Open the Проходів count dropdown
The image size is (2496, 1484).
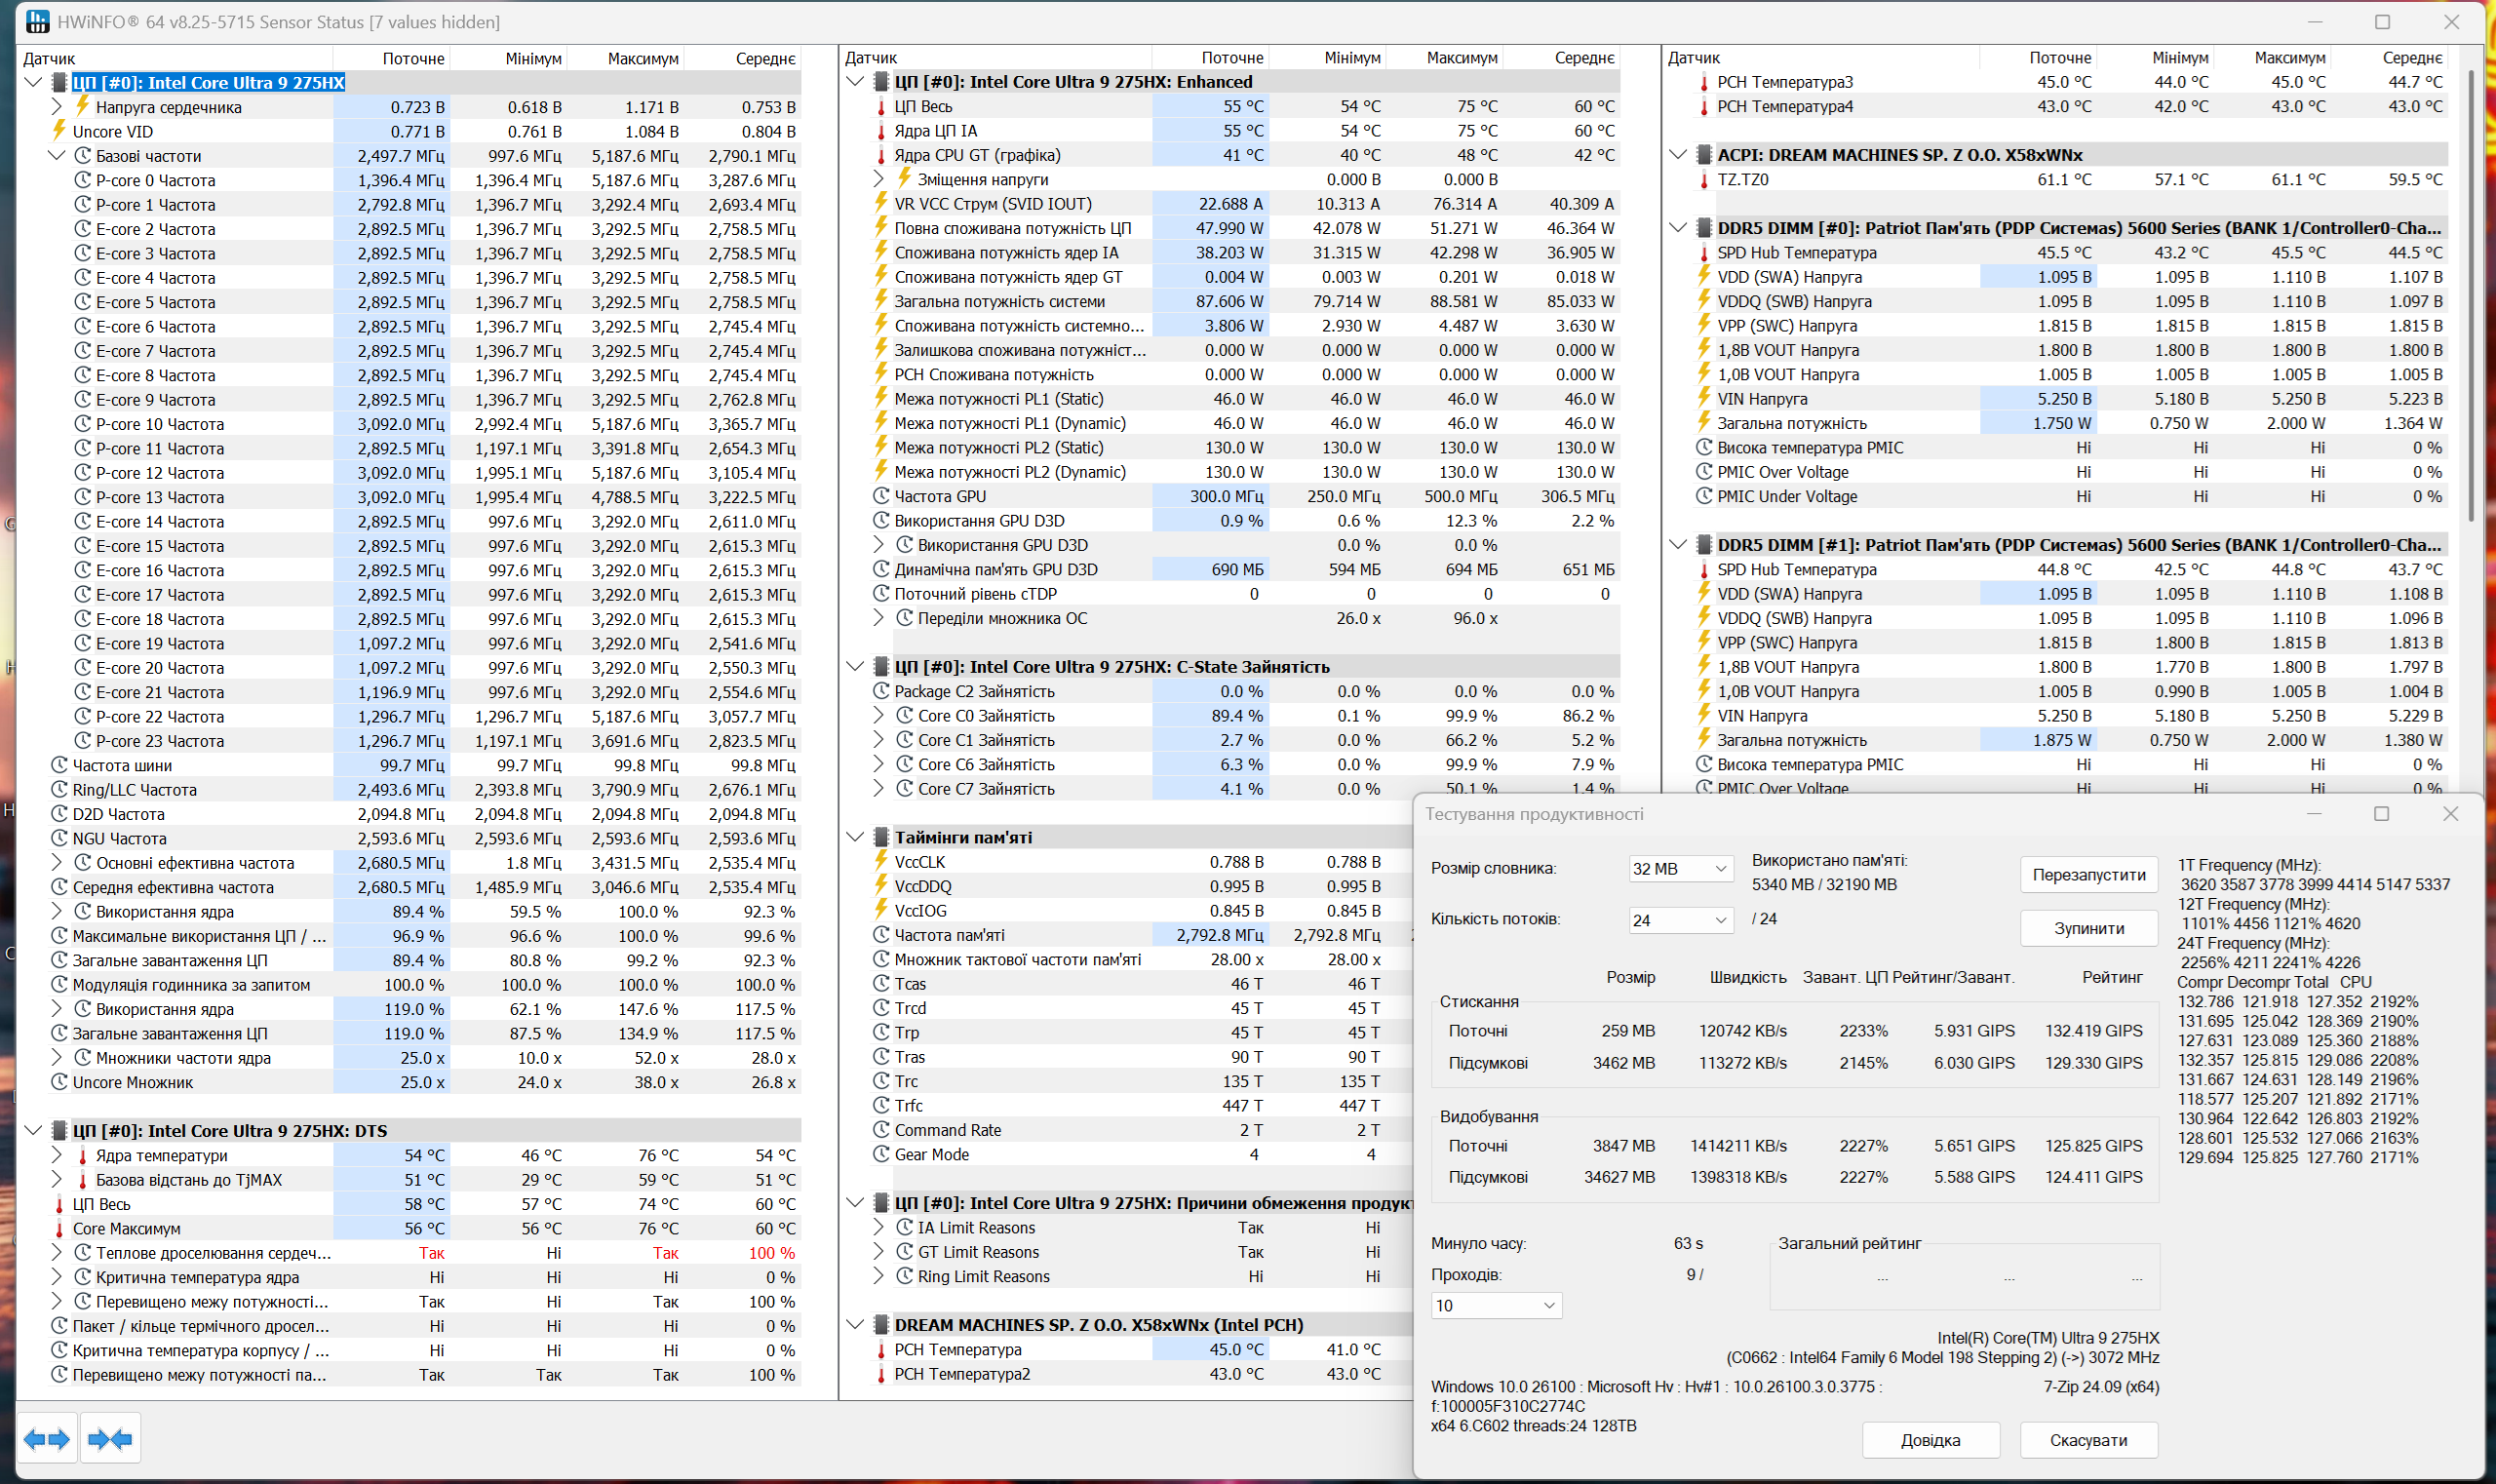point(1496,1305)
